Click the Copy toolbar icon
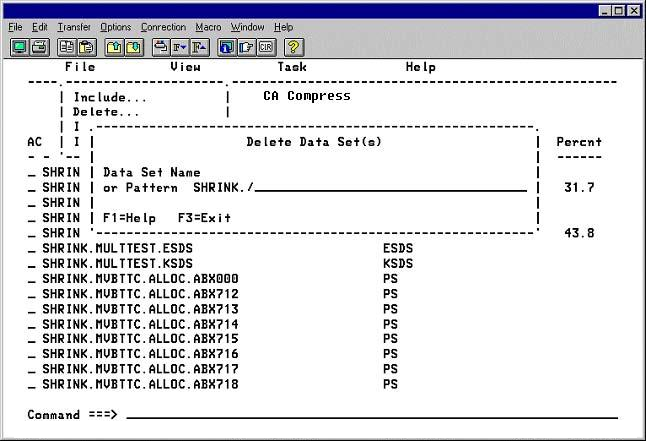 click(x=66, y=46)
